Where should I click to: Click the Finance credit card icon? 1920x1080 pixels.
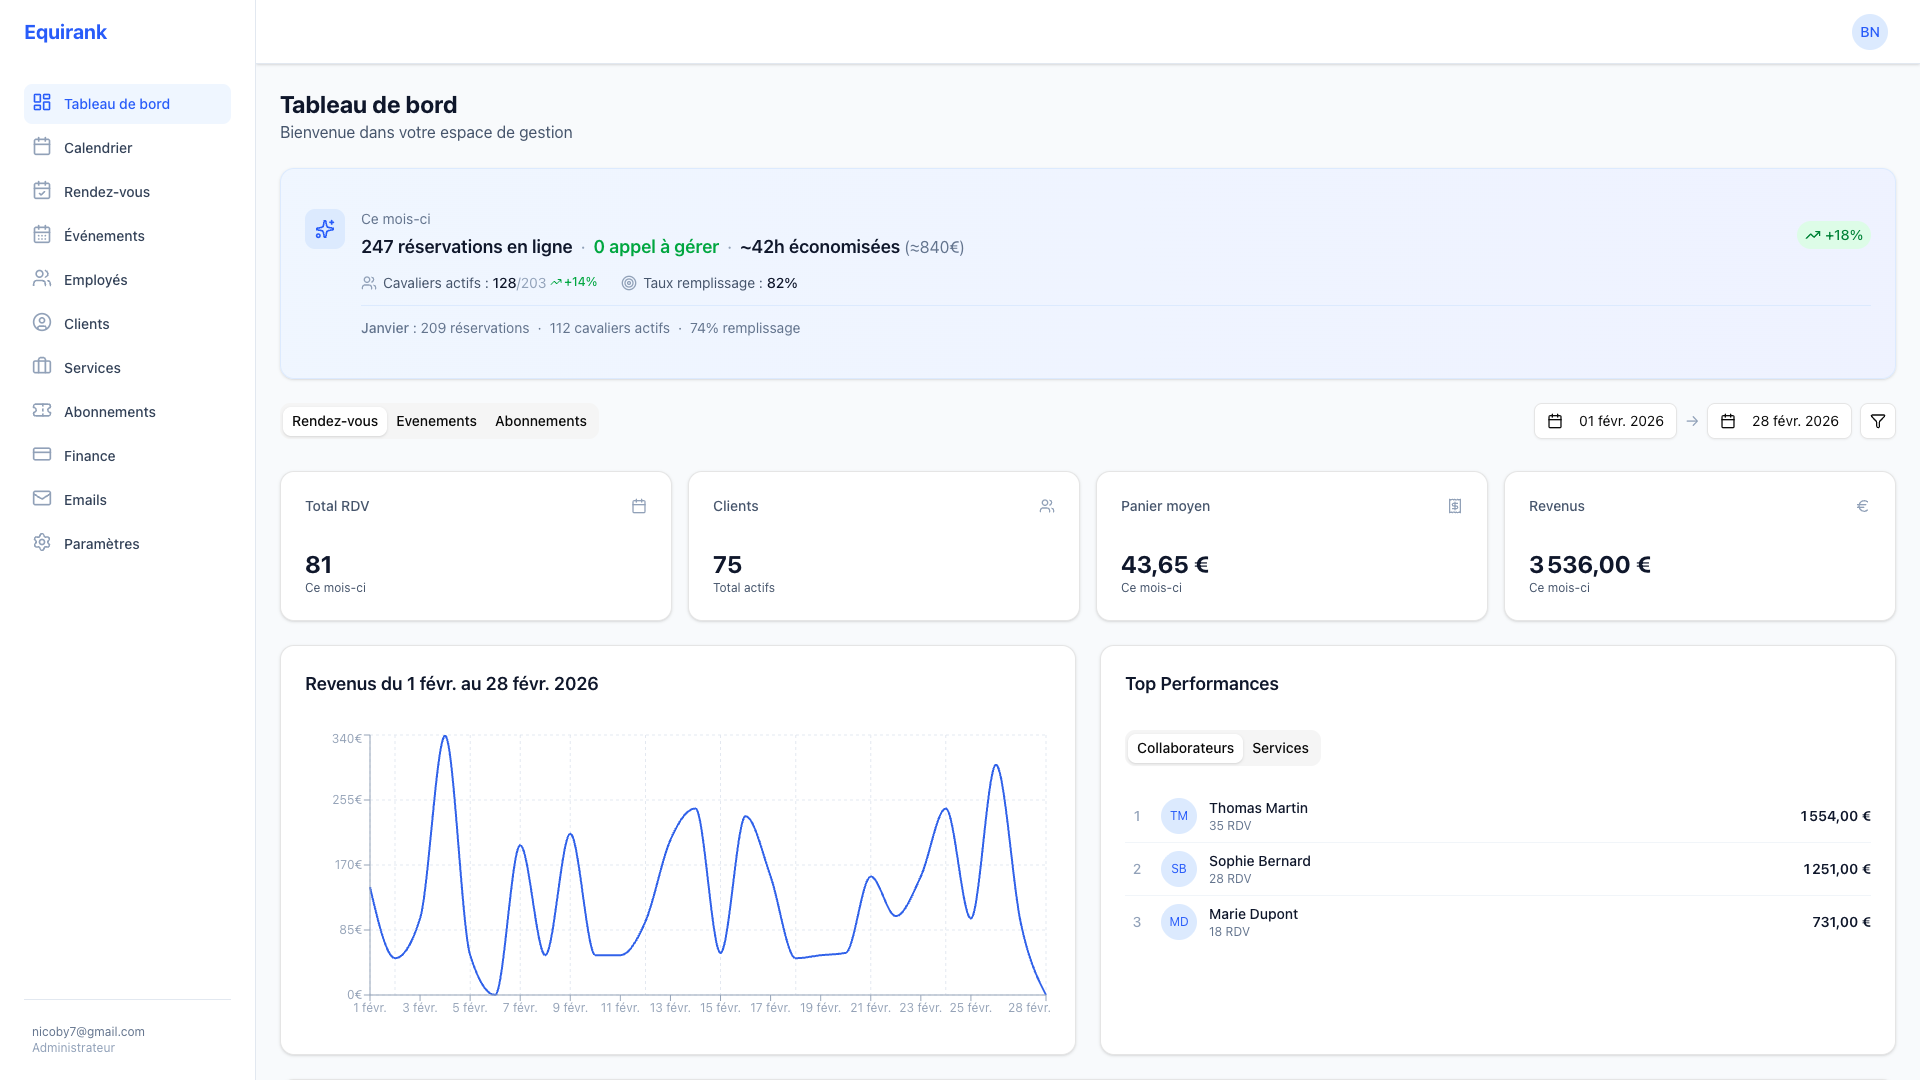point(42,455)
